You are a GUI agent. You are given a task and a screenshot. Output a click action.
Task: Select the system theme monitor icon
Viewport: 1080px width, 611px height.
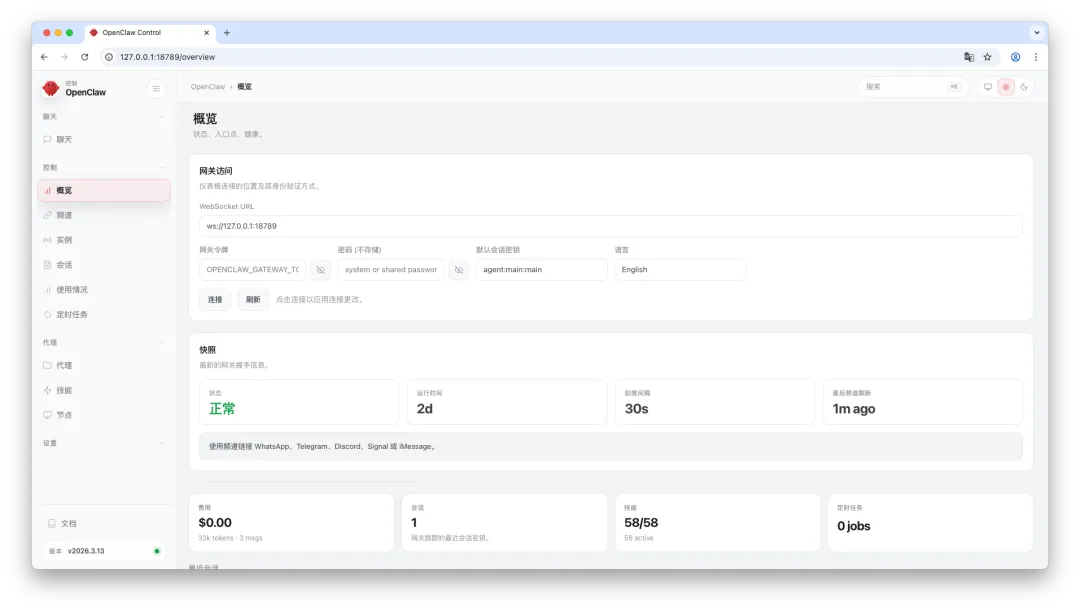988,87
